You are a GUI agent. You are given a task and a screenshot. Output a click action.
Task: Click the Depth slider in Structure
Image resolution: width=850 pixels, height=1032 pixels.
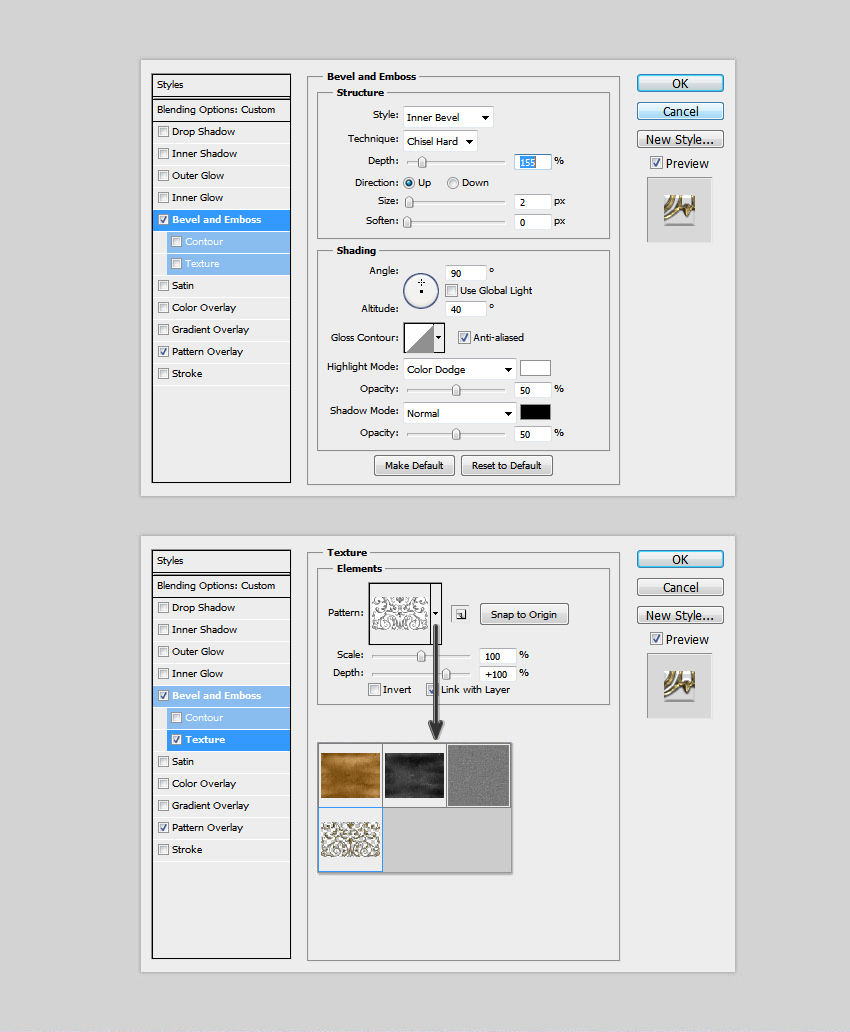pos(456,161)
